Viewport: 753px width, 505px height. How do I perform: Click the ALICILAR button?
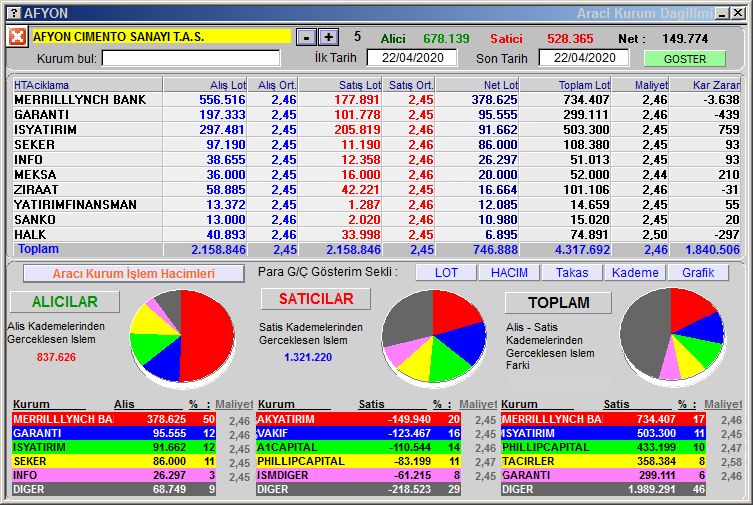click(x=65, y=301)
